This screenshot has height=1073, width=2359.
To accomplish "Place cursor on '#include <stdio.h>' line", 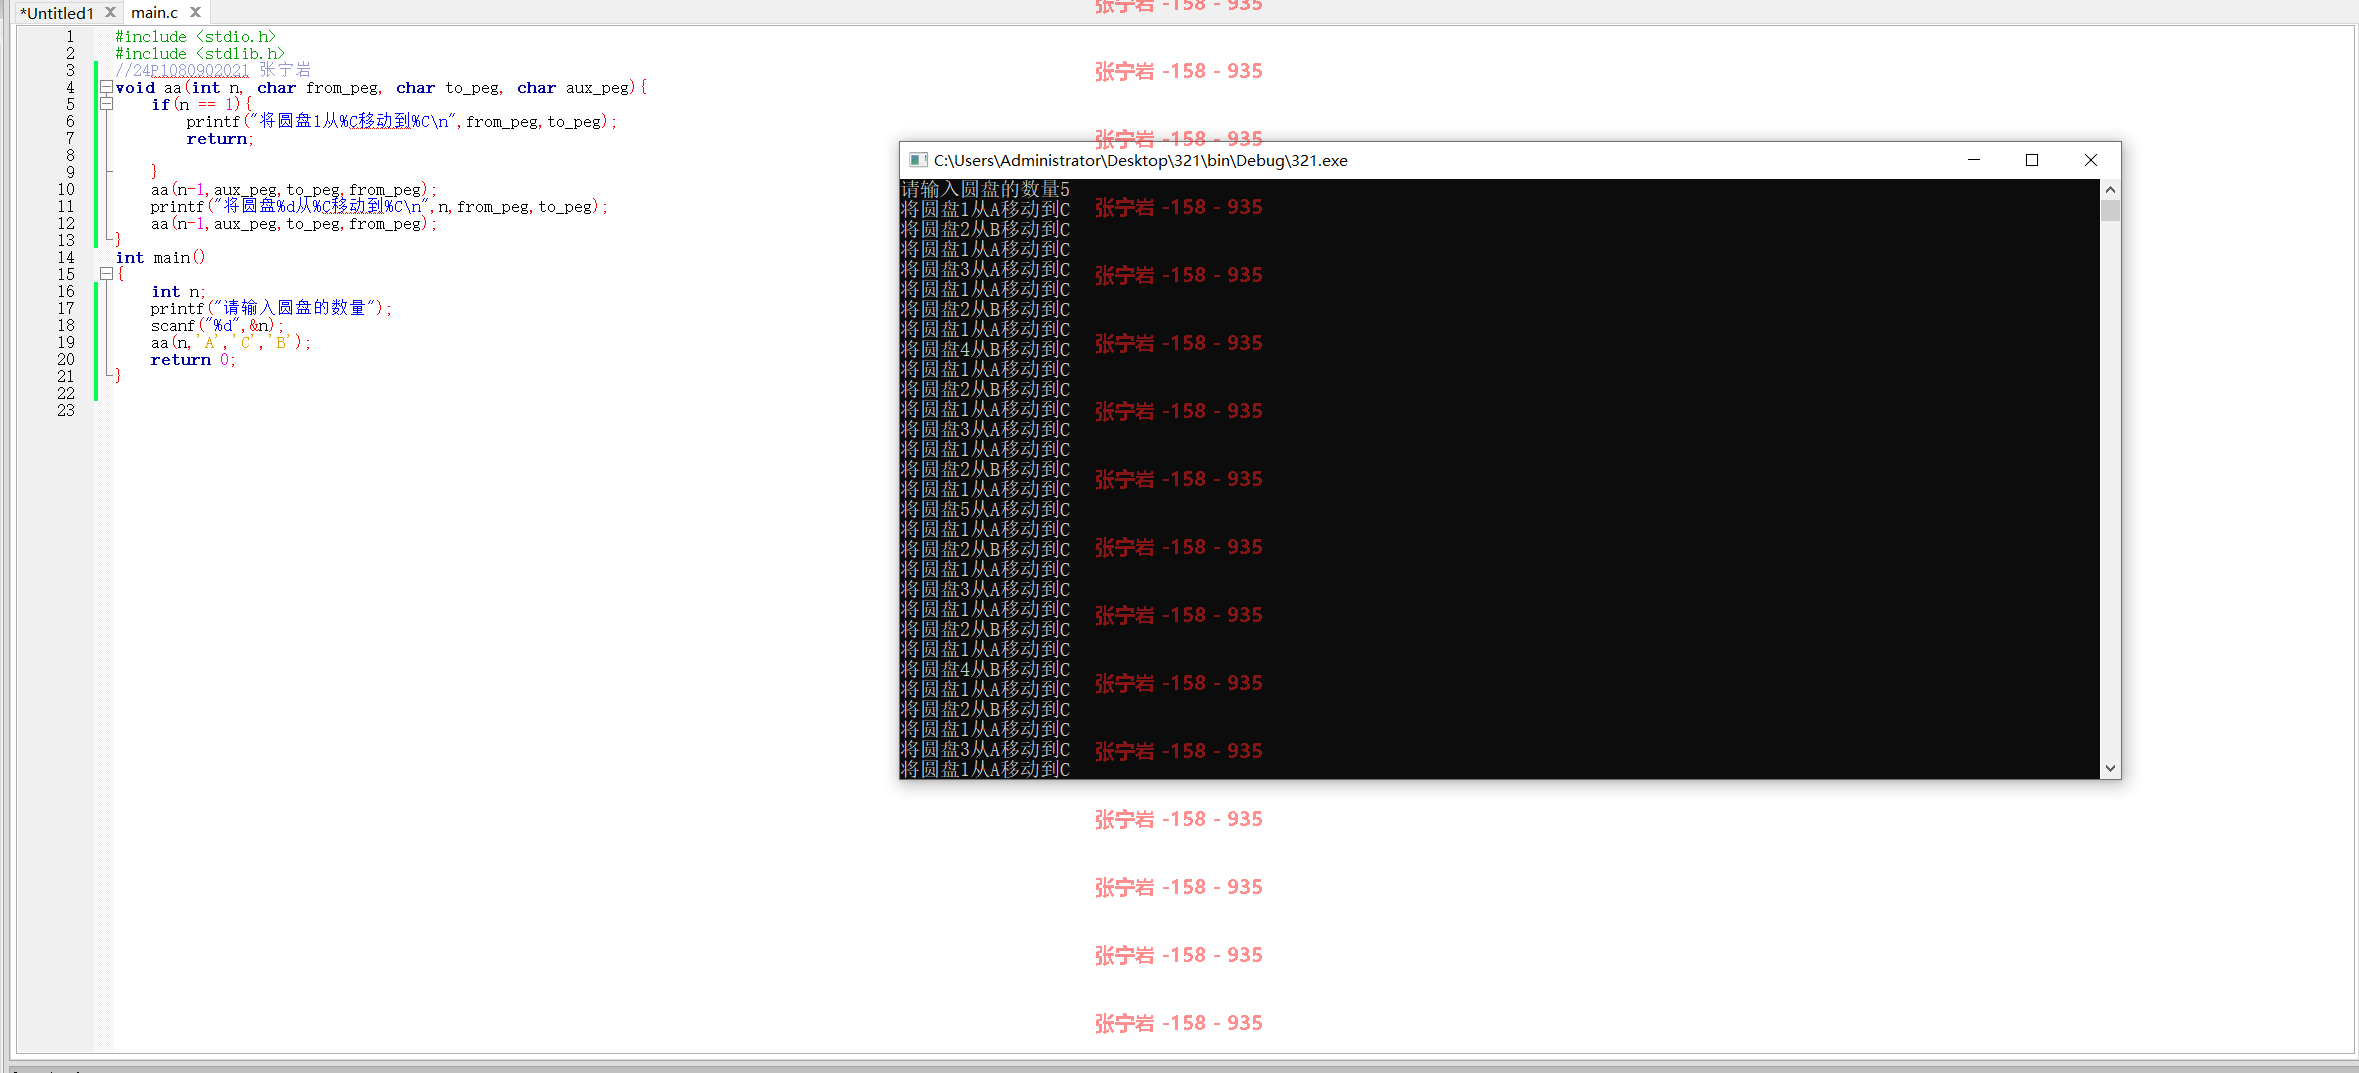I will (x=195, y=37).
